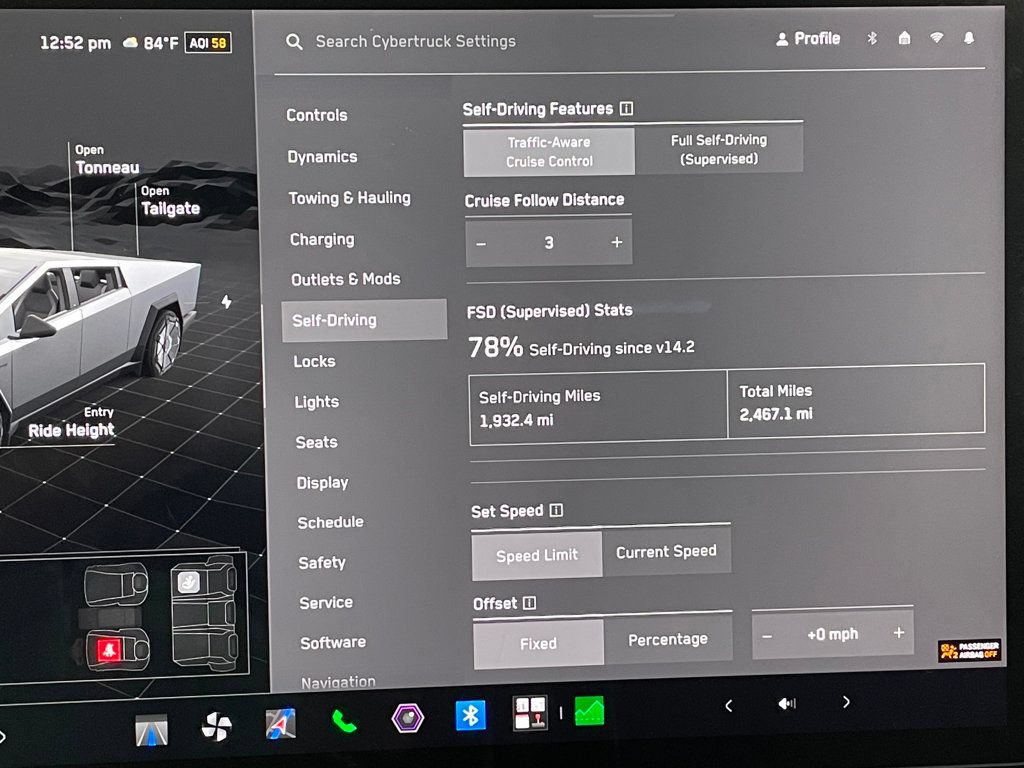Show info for Offset
The width and height of the screenshot is (1024, 768).
[x=530, y=603]
